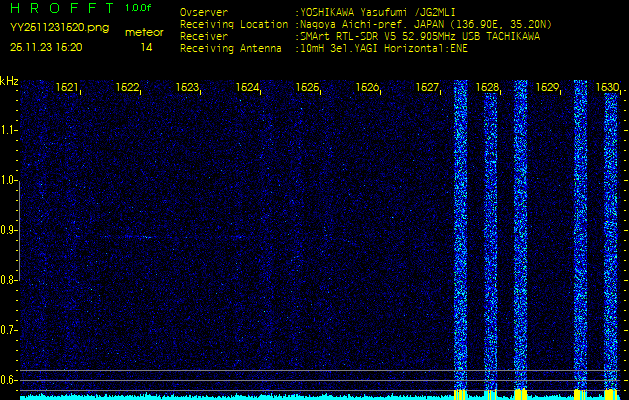Pick the 1530 time marker
629x400 pixels.
click(x=607, y=88)
